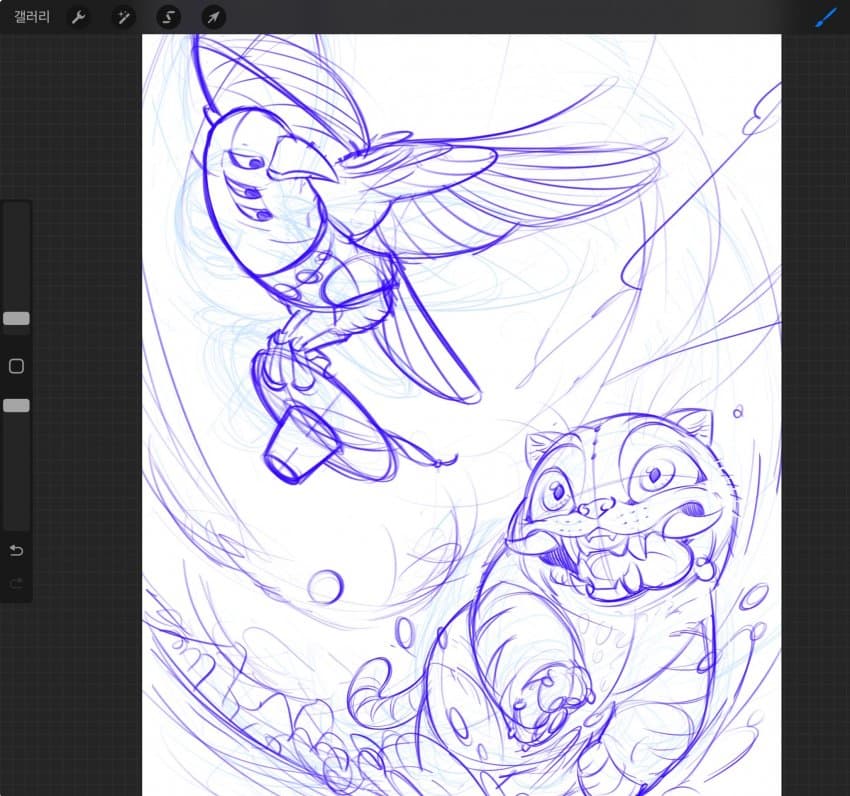This screenshot has width=850, height=796.
Task: Tap the square modify button in sidebar
Action: tap(16, 366)
